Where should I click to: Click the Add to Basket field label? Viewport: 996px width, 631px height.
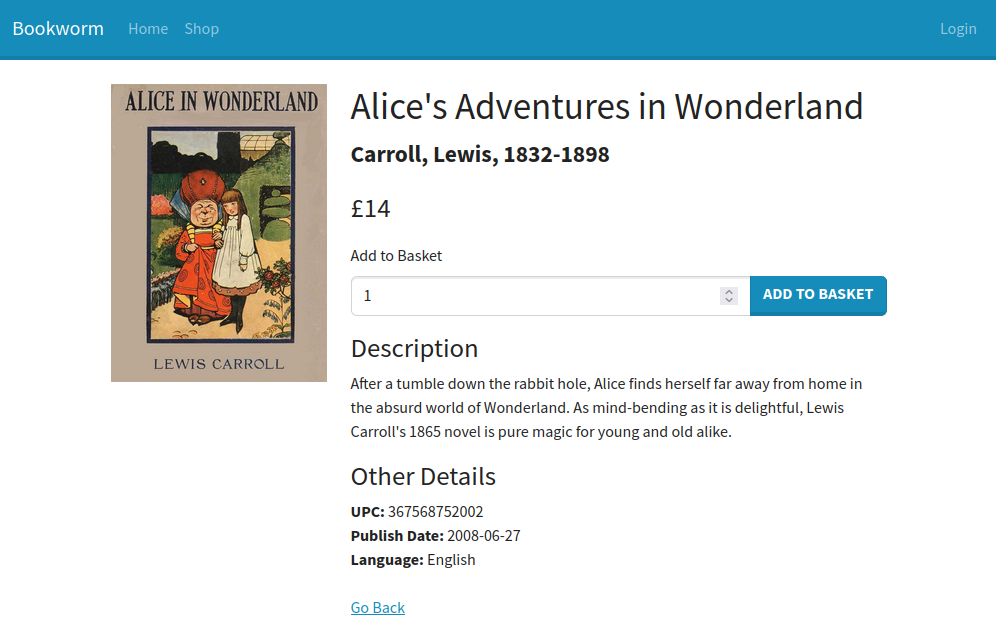(x=396, y=256)
